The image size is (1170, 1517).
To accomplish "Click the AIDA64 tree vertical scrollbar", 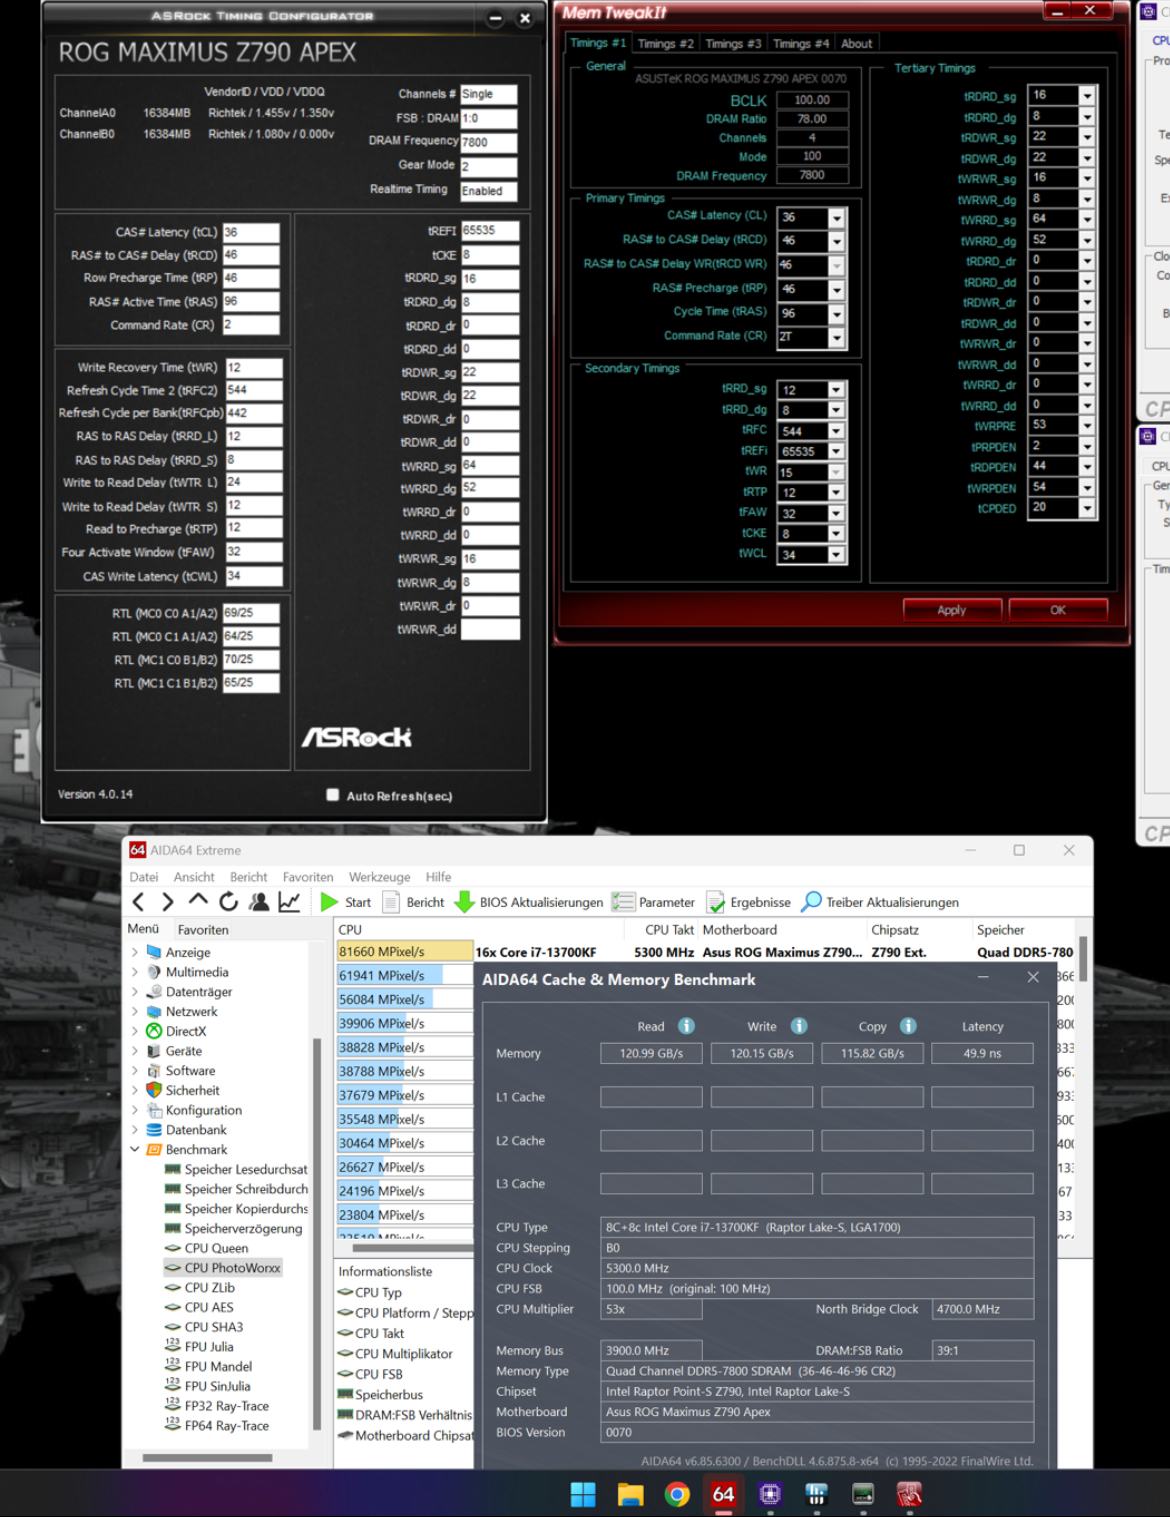I will click(317, 1233).
